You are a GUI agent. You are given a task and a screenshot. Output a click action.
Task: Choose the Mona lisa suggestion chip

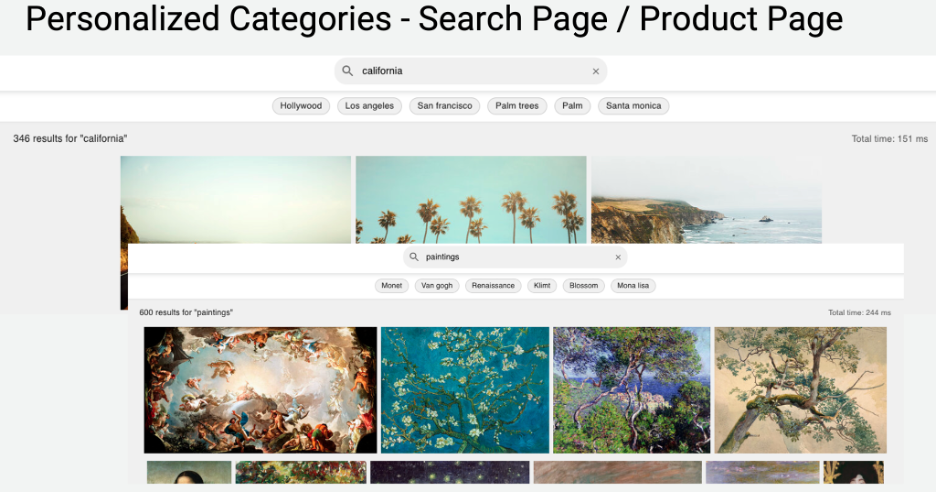tap(633, 285)
